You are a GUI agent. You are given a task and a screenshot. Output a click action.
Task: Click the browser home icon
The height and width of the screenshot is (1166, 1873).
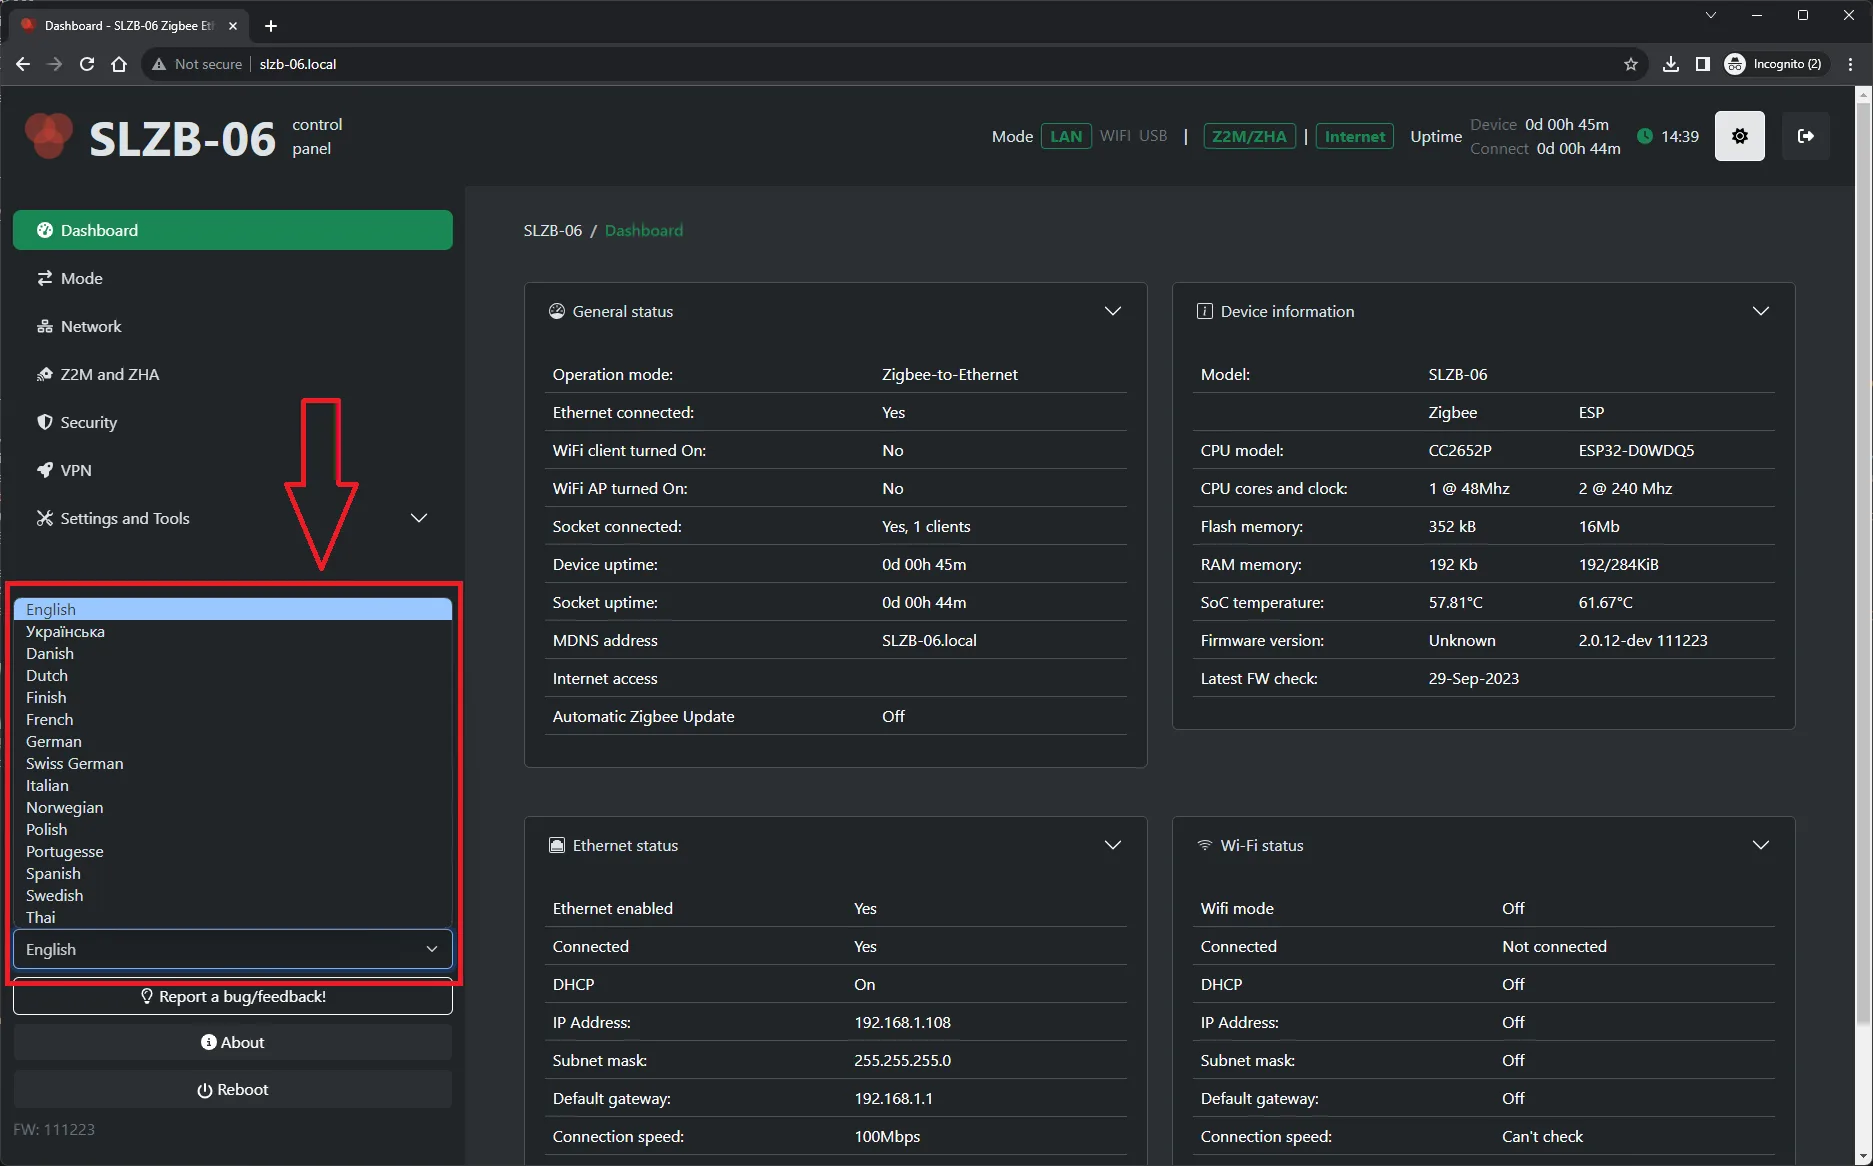pyautogui.click(x=119, y=64)
